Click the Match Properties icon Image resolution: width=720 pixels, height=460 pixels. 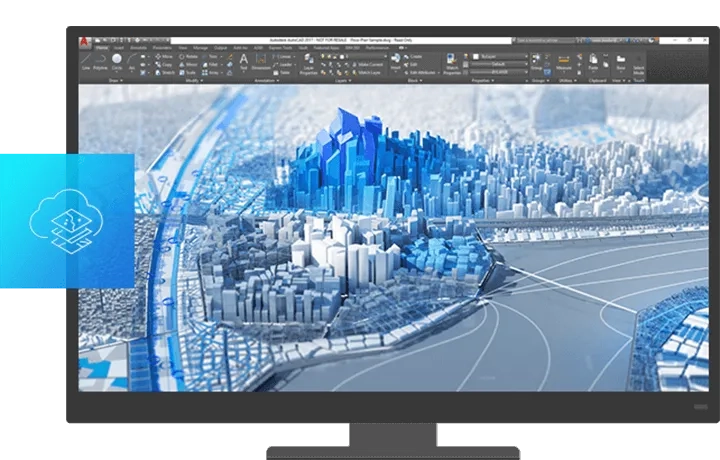[451, 62]
